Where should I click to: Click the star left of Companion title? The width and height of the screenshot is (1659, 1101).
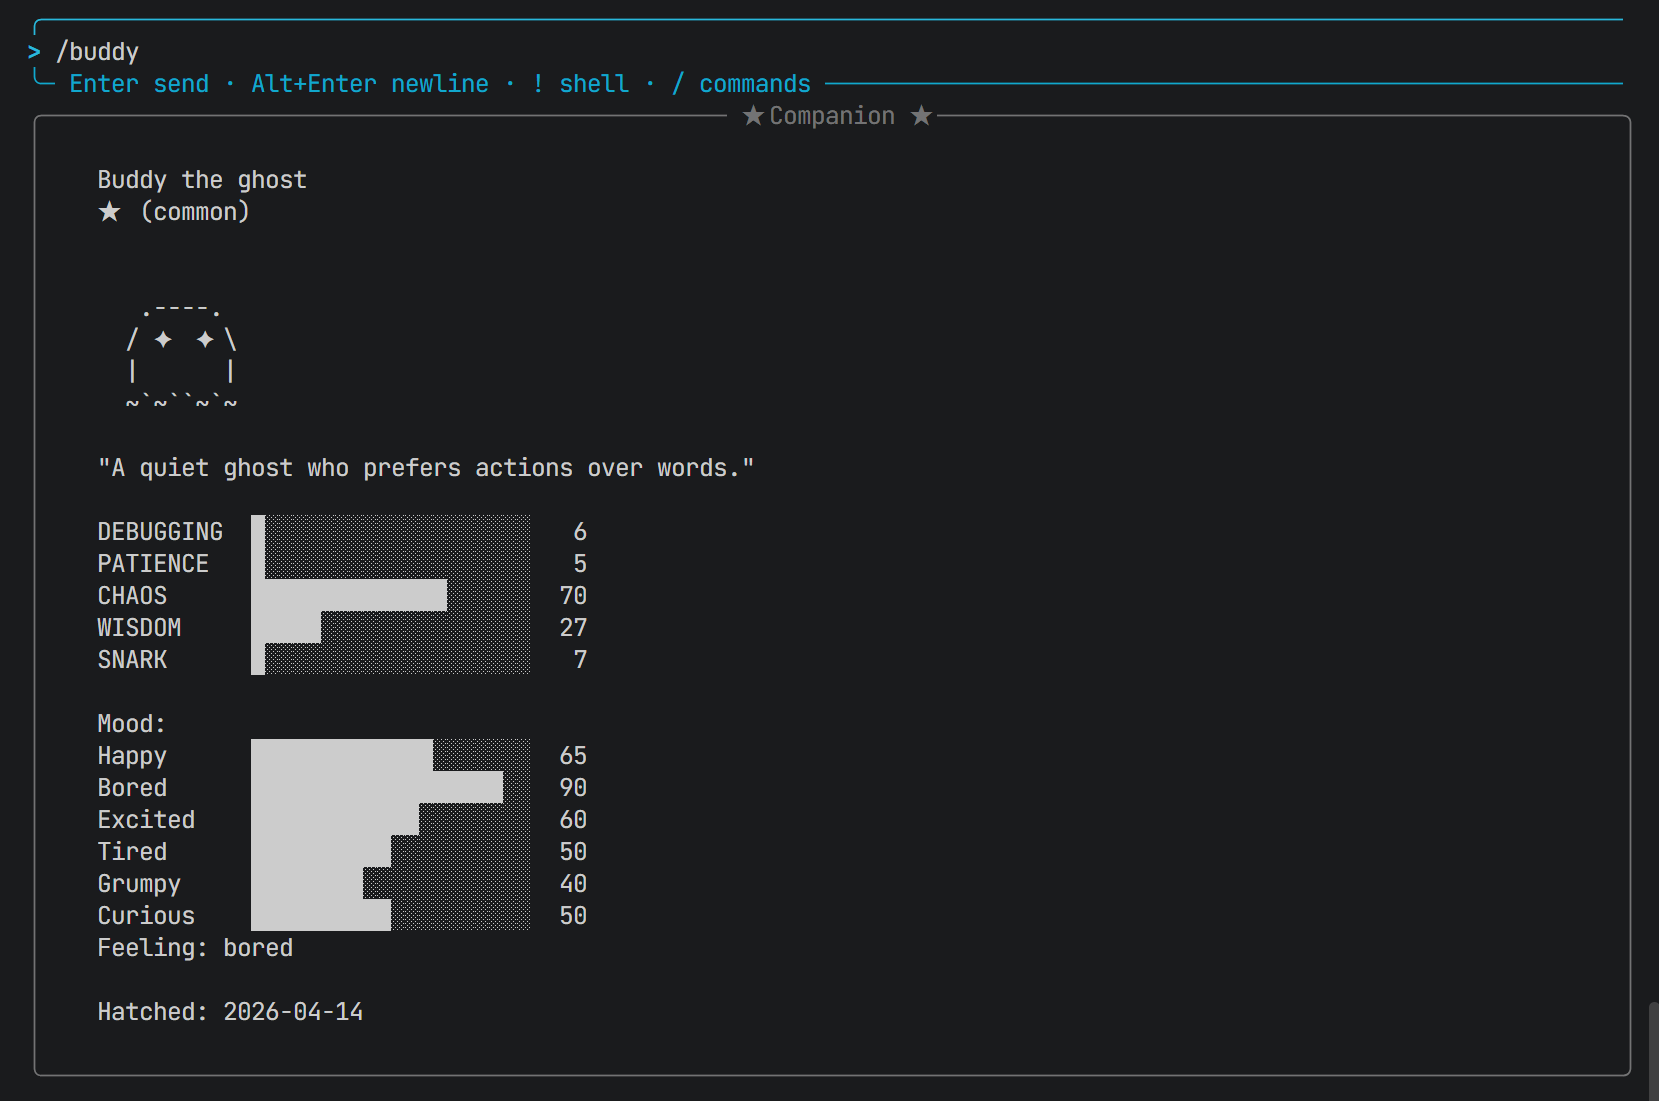[x=753, y=116]
